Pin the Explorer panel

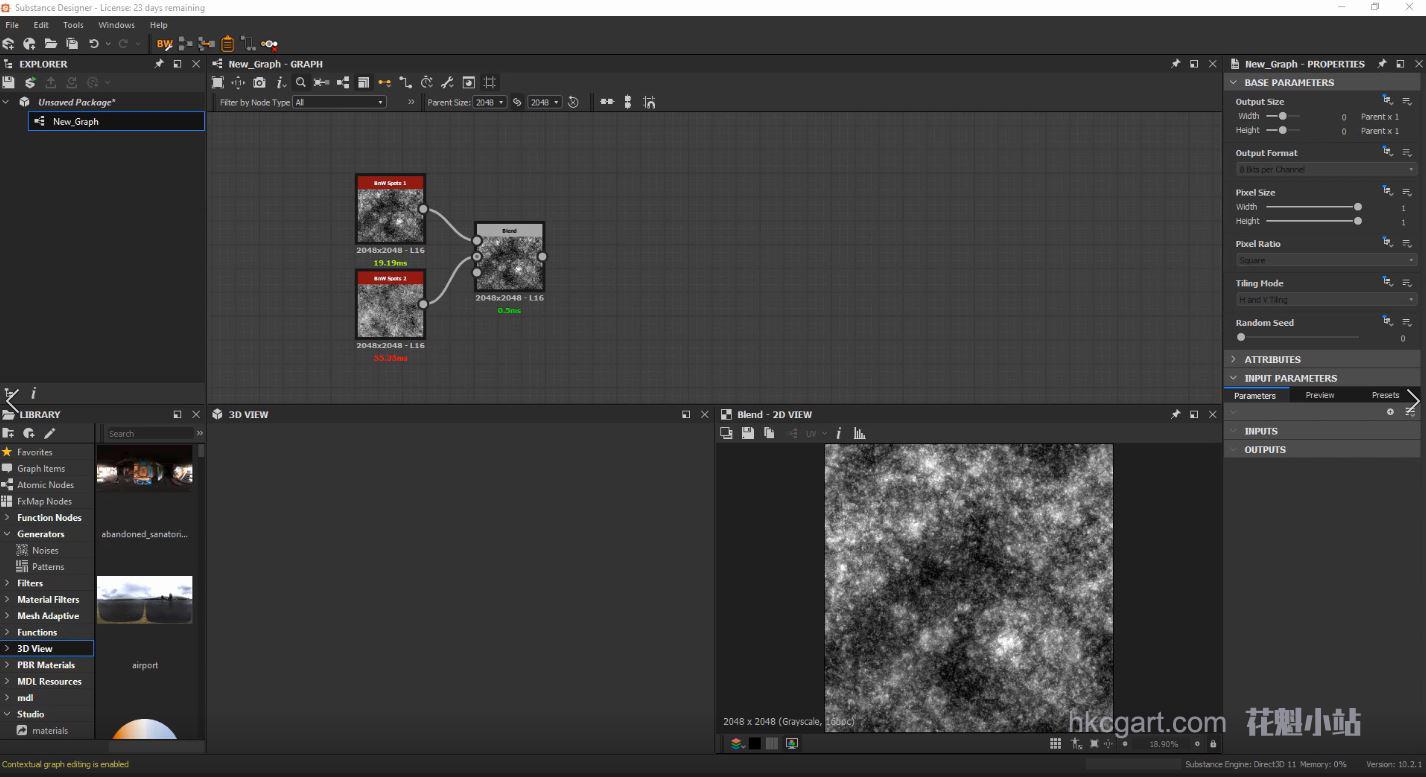(x=158, y=63)
